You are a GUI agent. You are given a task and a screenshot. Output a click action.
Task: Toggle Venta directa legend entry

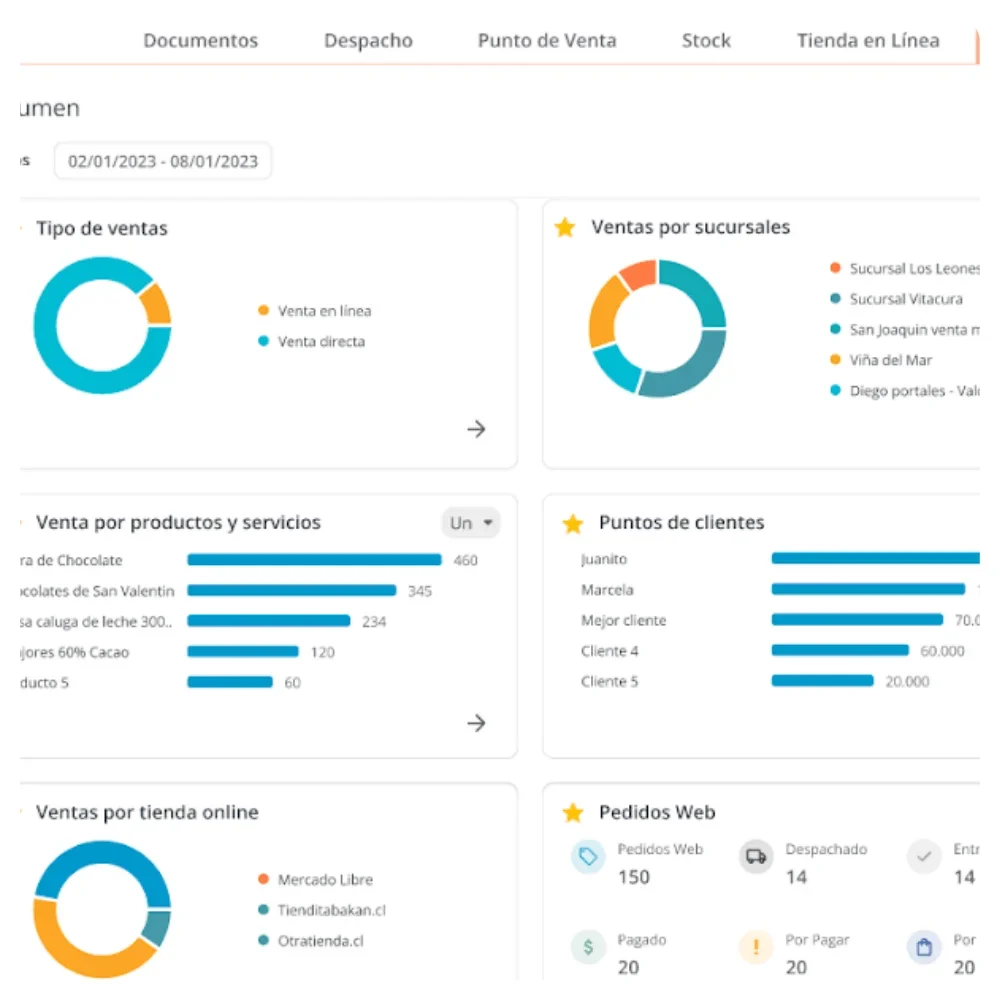click(320, 341)
